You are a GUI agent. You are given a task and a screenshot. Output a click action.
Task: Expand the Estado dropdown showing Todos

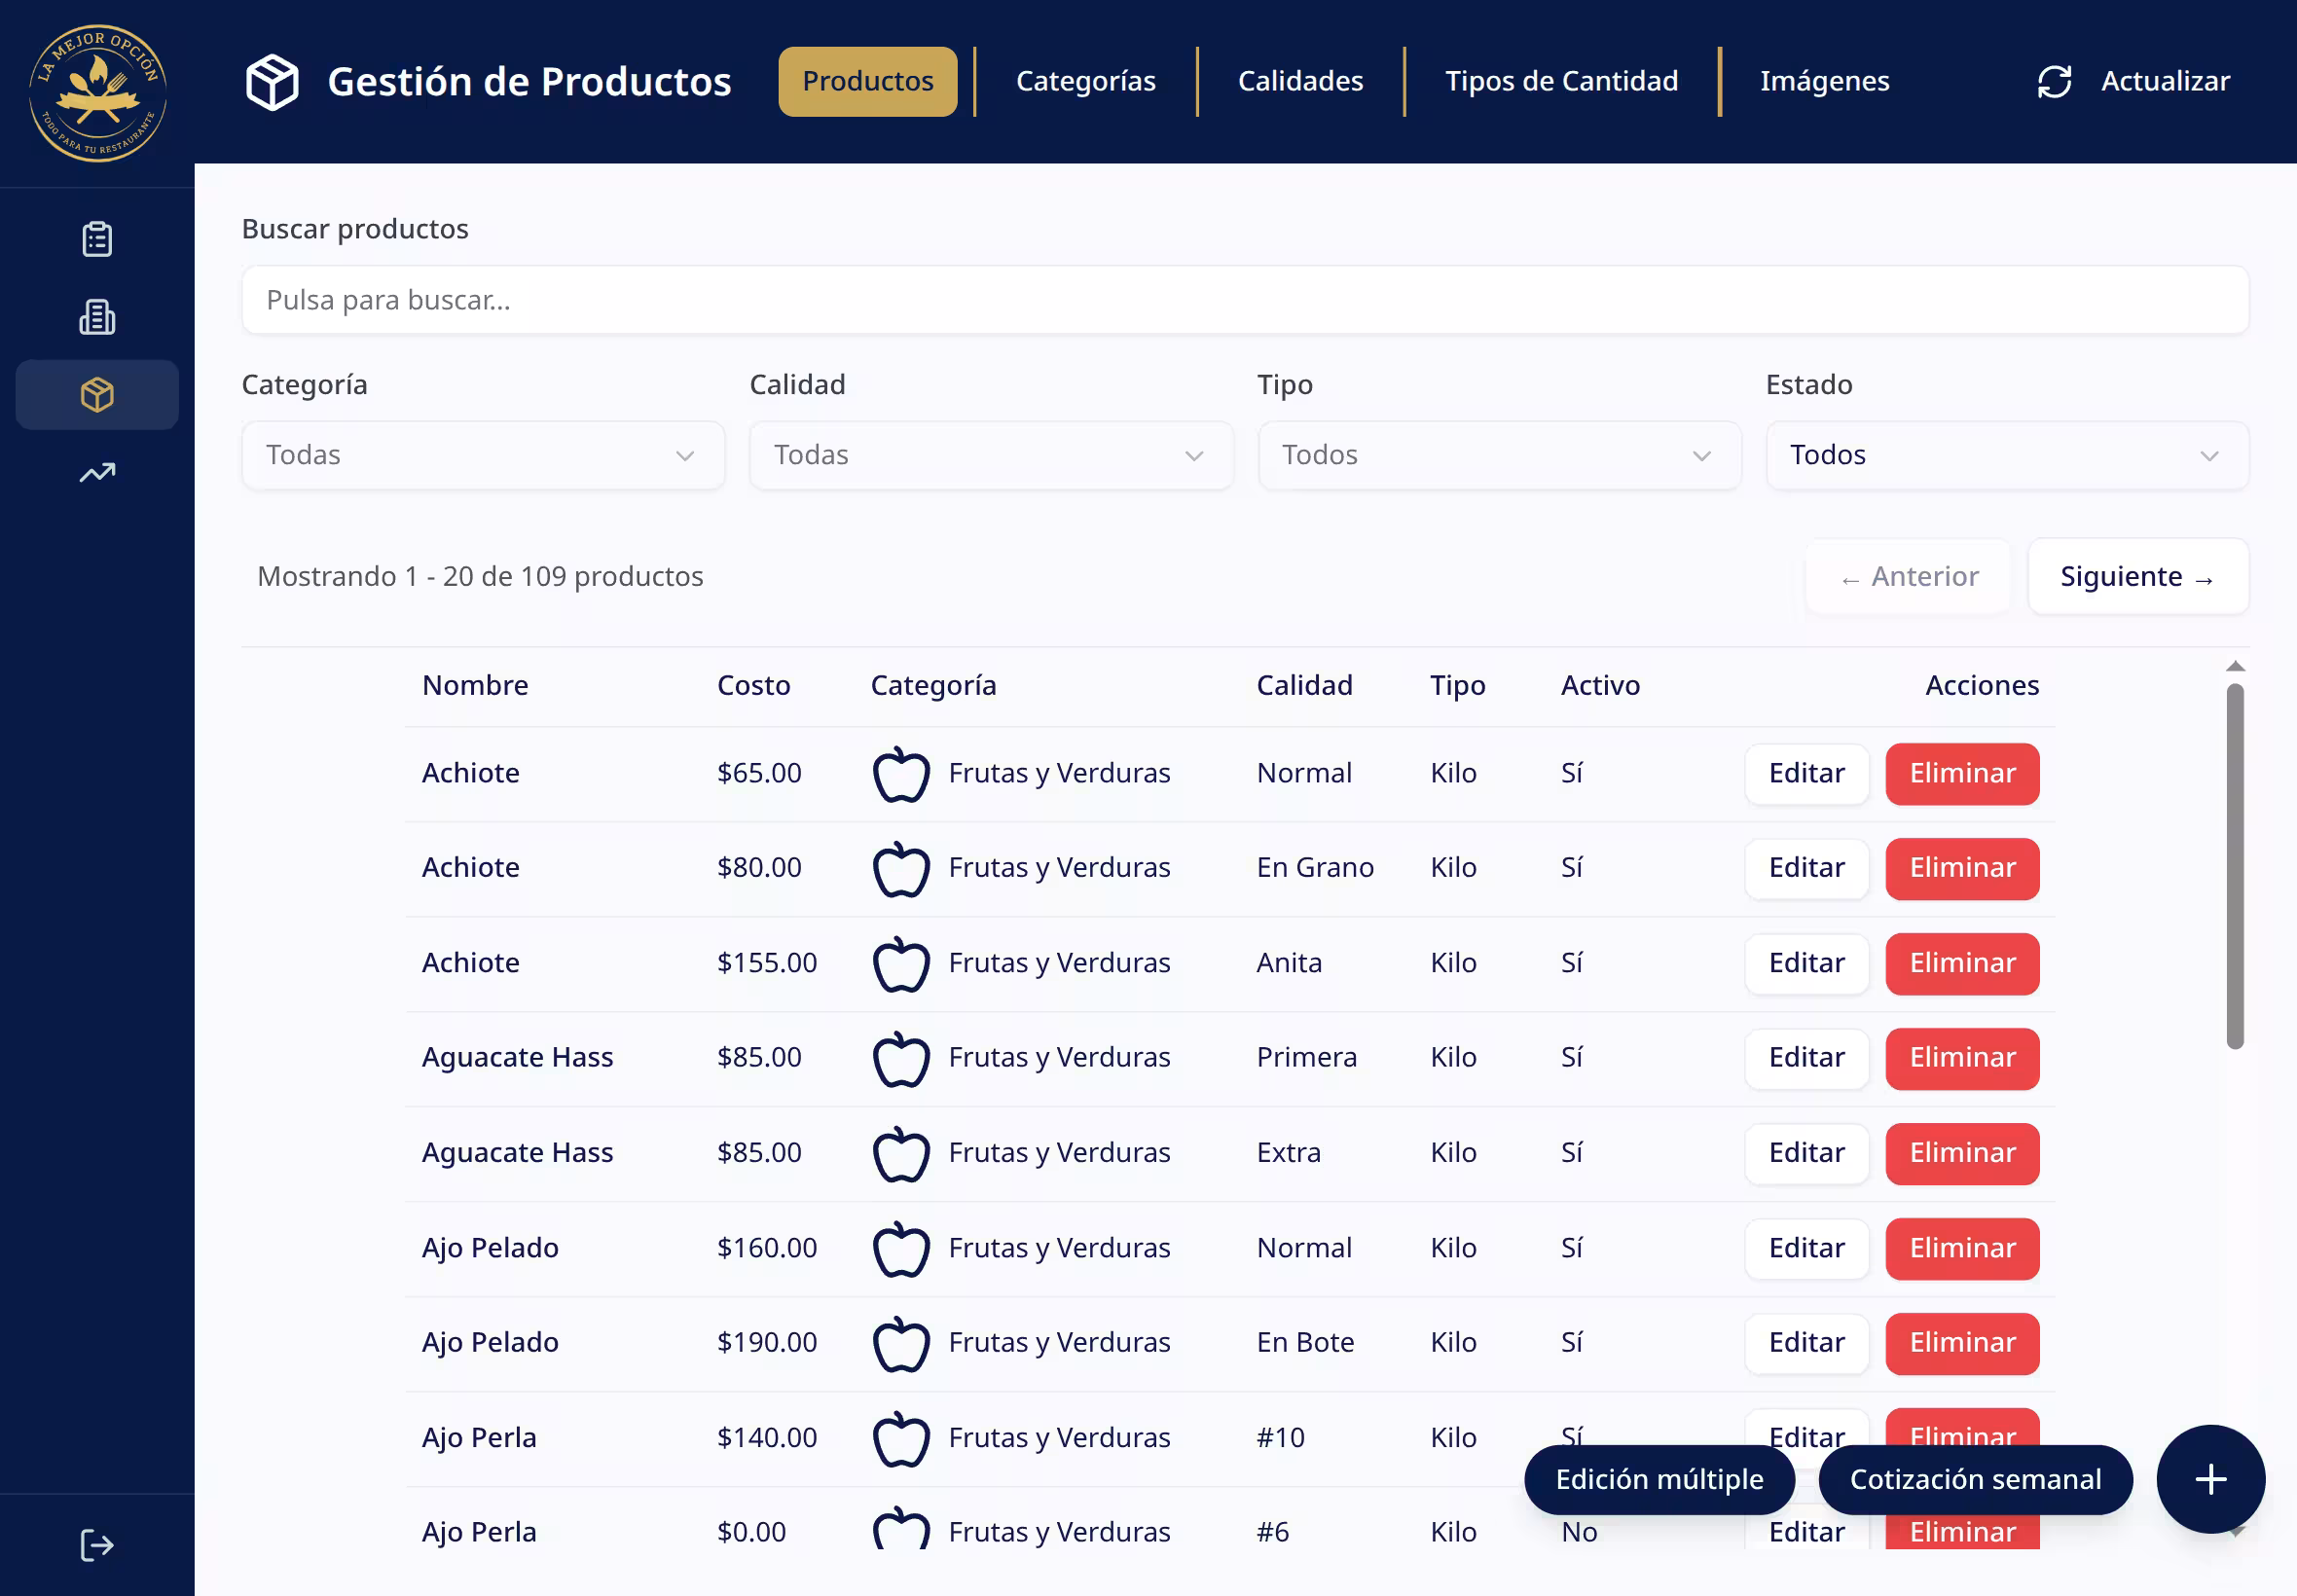(x=2006, y=455)
